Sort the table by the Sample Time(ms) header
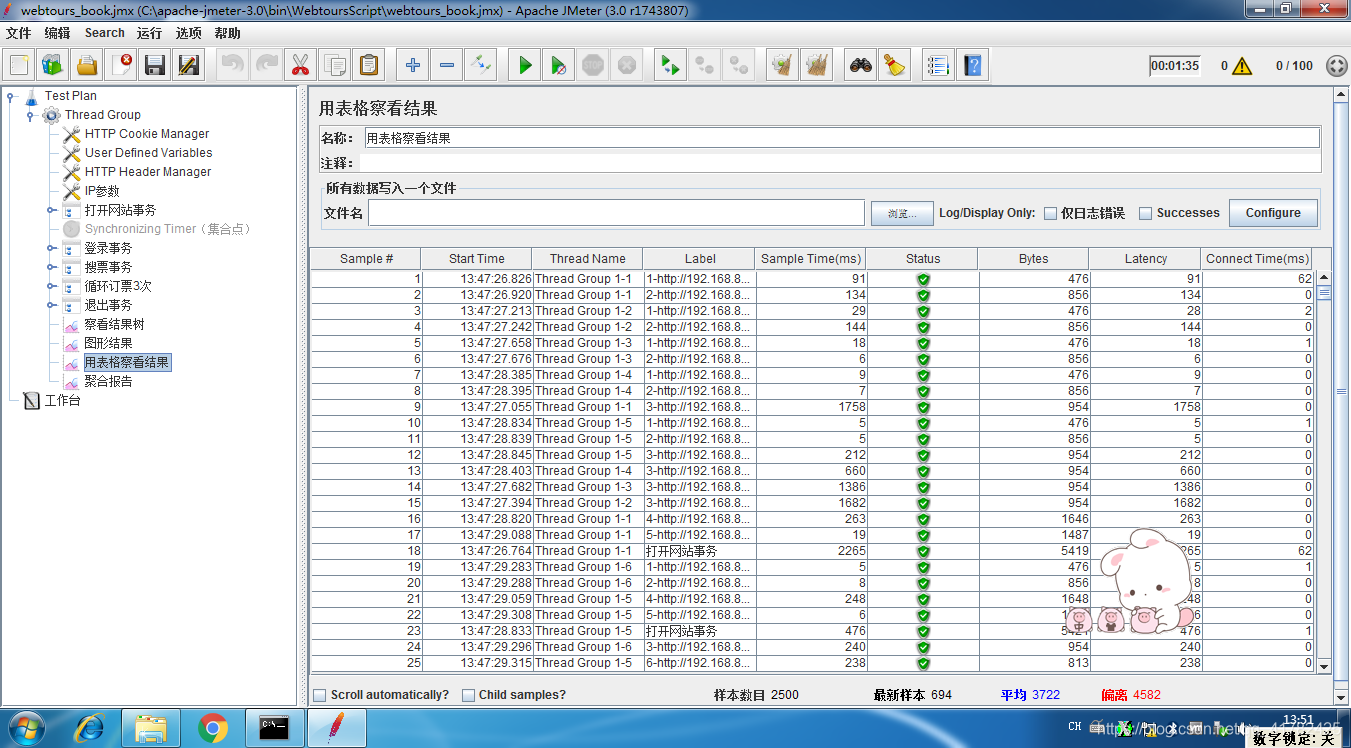1351x748 pixels. click(x=810, y=259)
